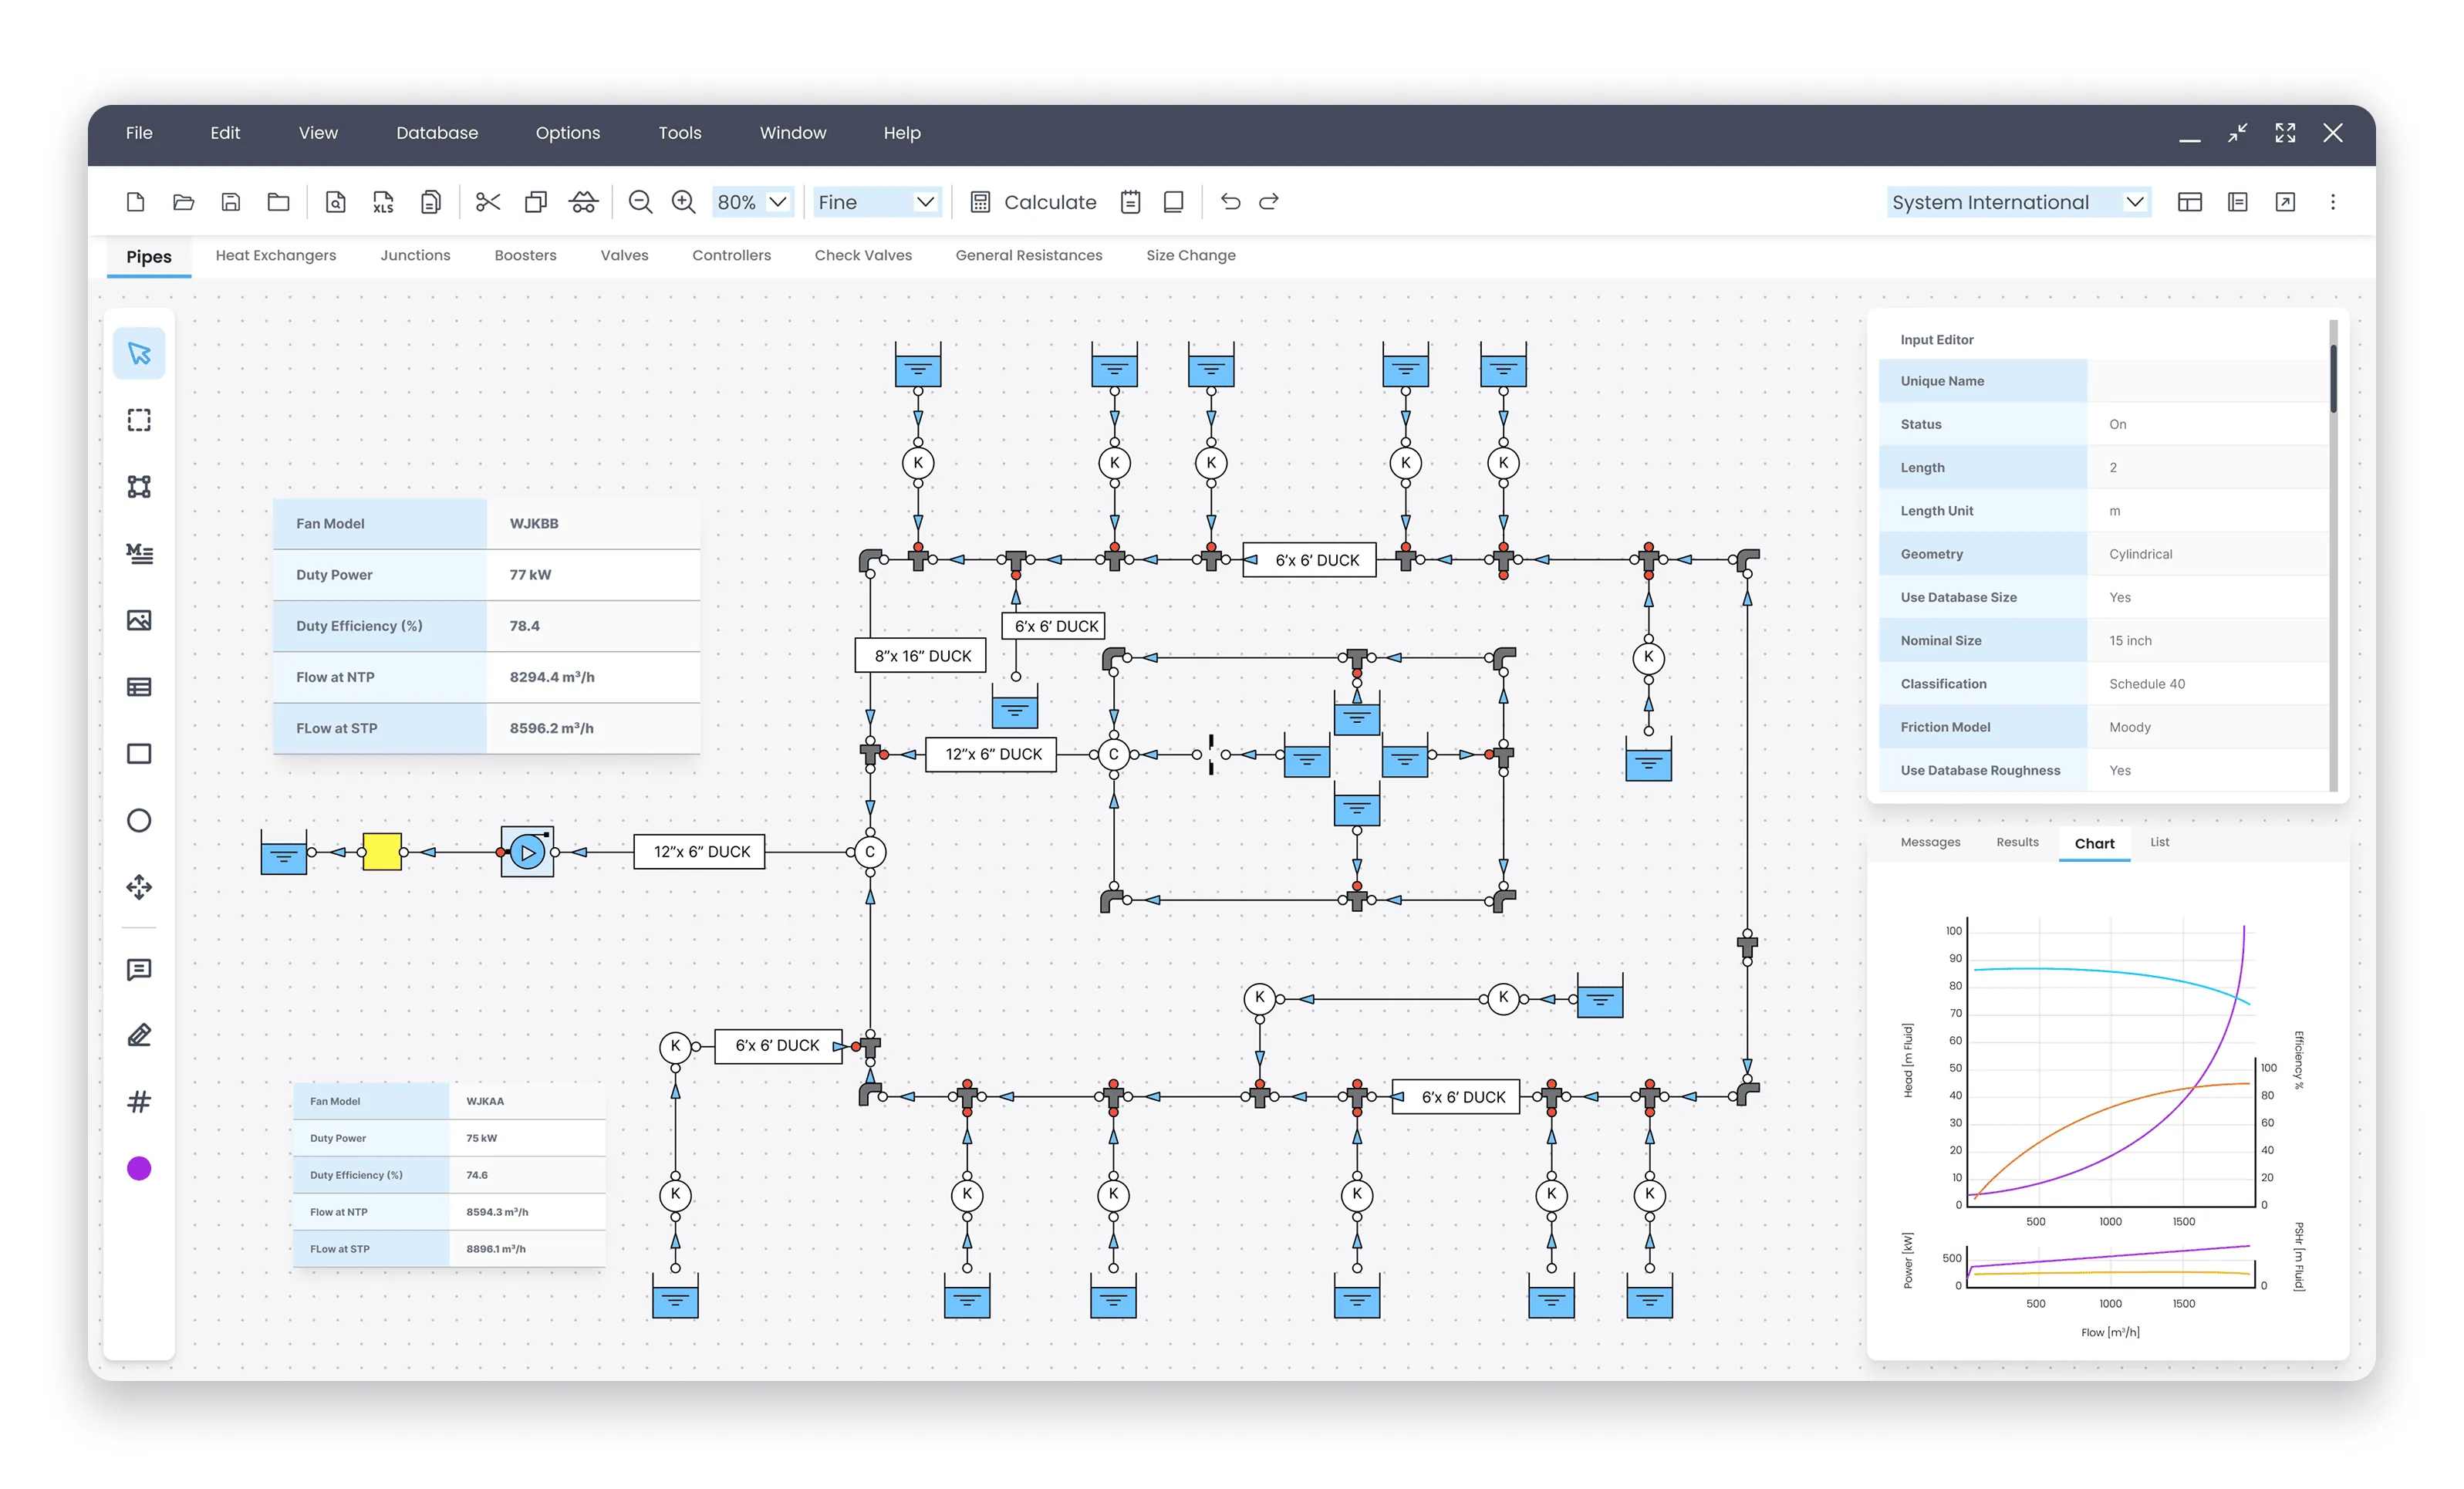The width and height of the screenshot is (2464, 1489).
Task: Select the fan booster play-icon component
Action: click(x=527, y=852)
